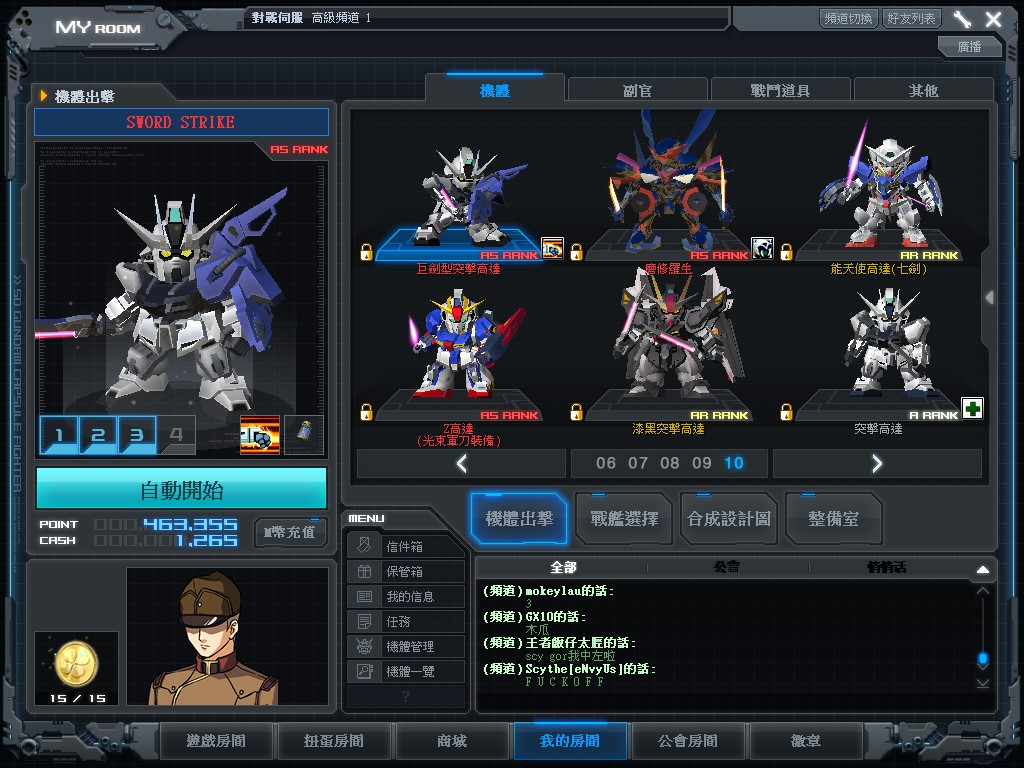This screenshot has height=768, width=1024.
Task: Click 廣播 broadcast button
Action: pos(970,46)
